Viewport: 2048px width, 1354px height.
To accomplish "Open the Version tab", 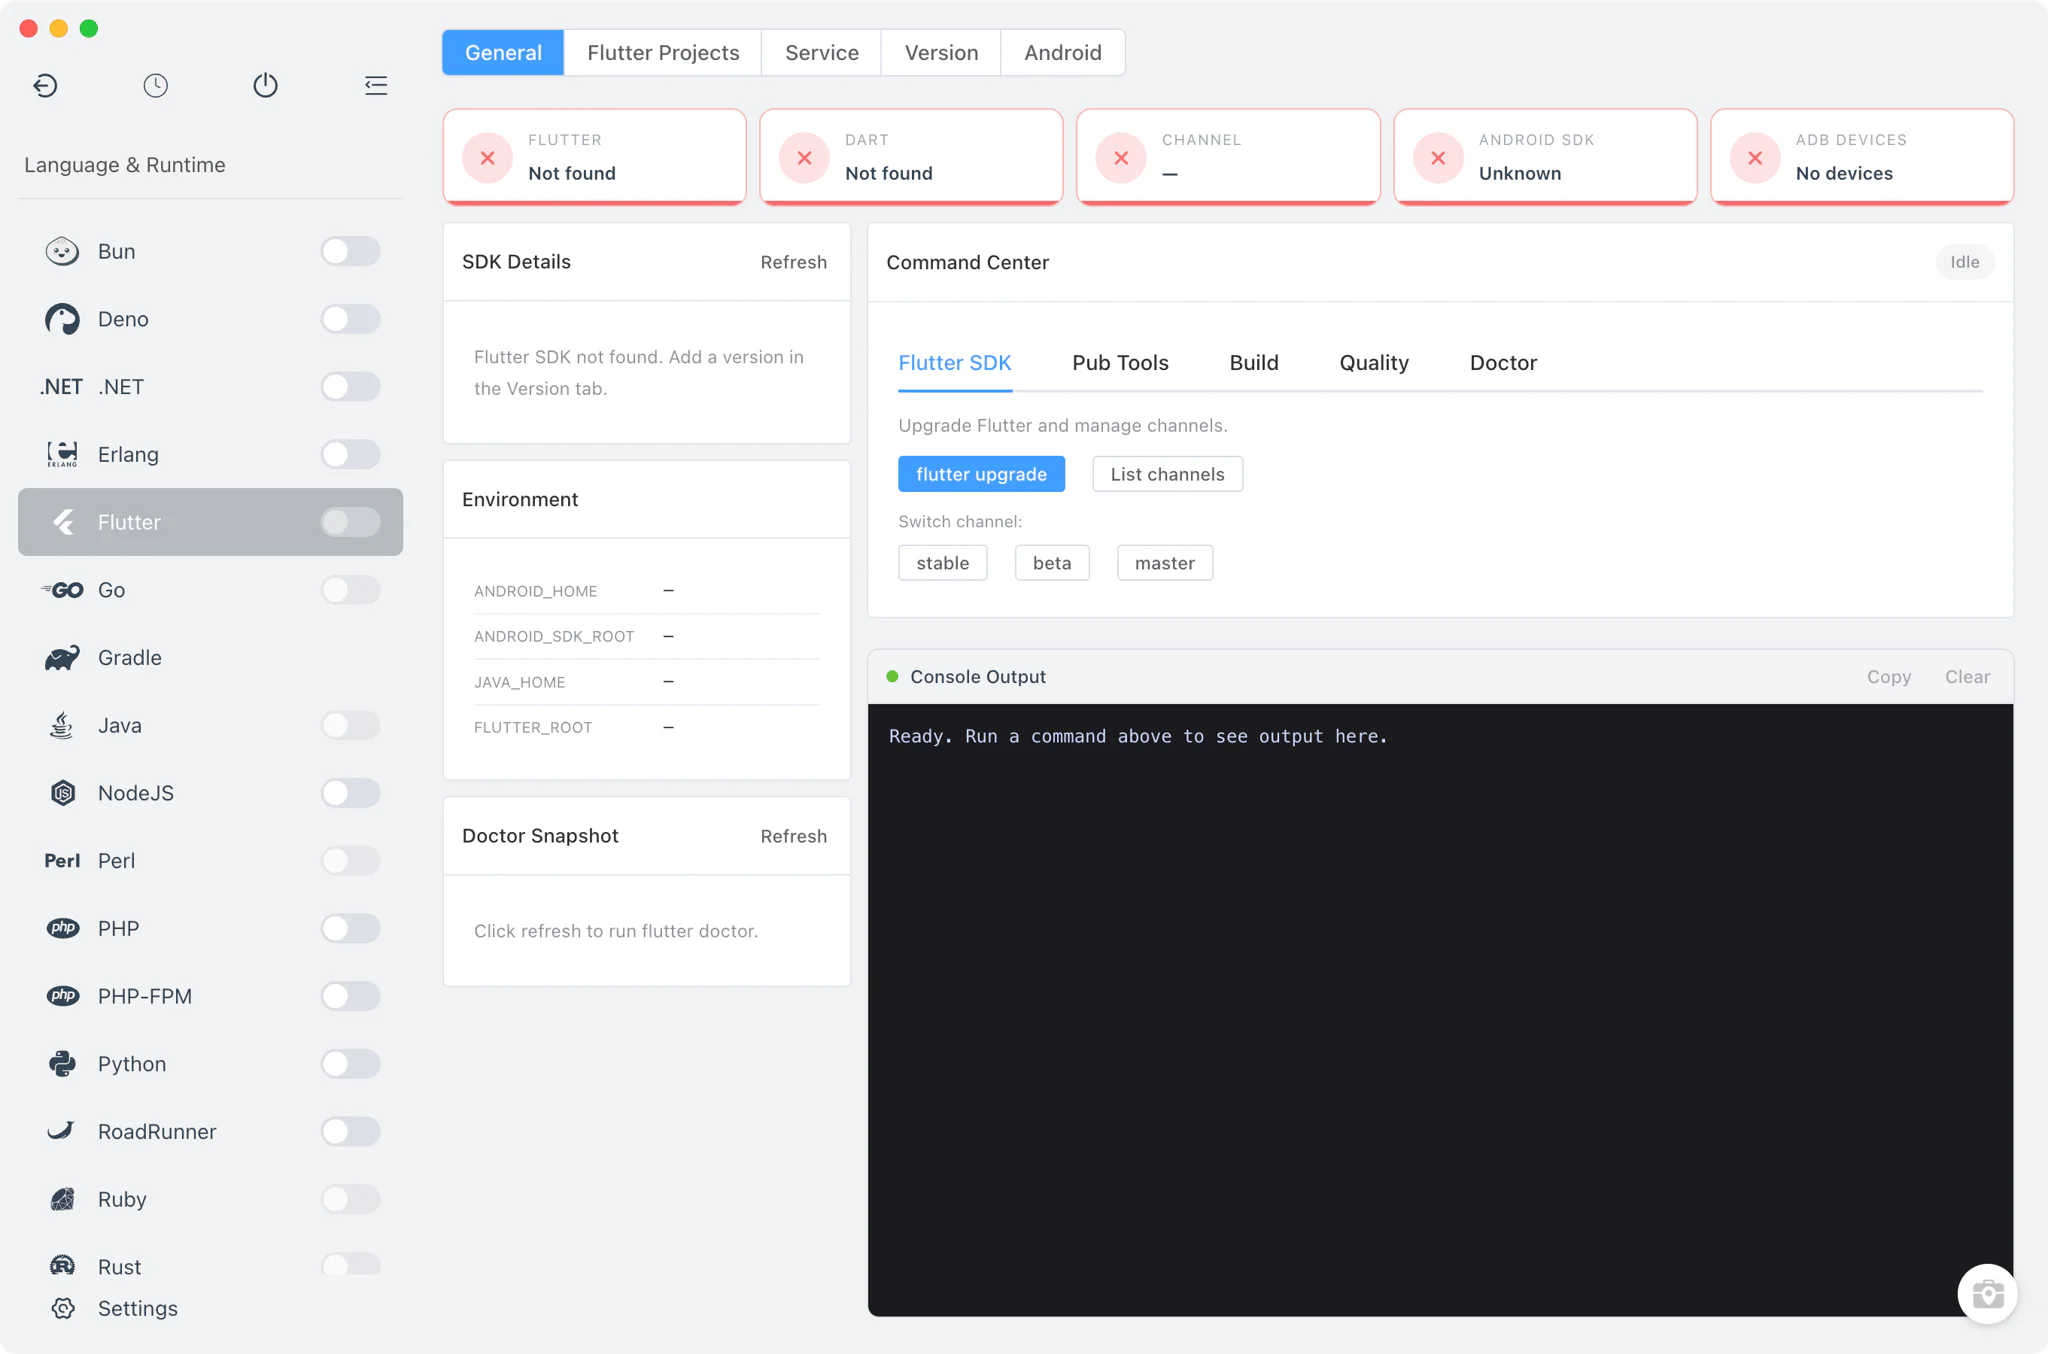I will tap(941, 53).
